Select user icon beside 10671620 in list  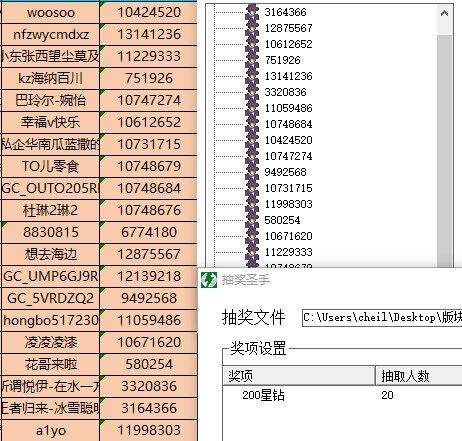tap(252, 236)
